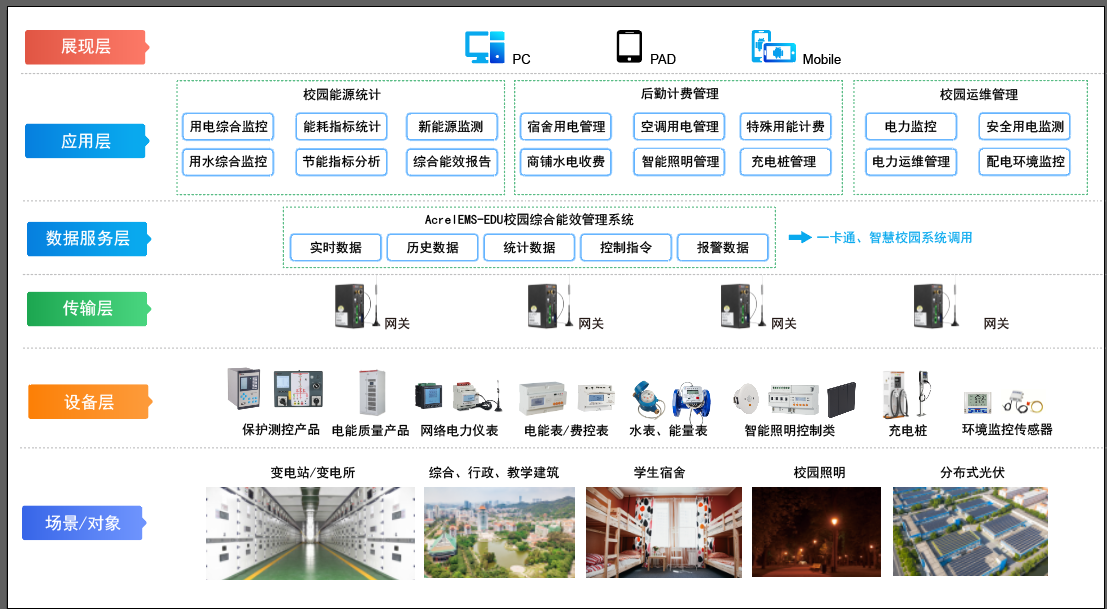Viewport: 1107px width, 609px height.
Task: Click the 一卡通、智慧校园系统调用 link text
Action: pyautogui.click(x=893, y=238)
